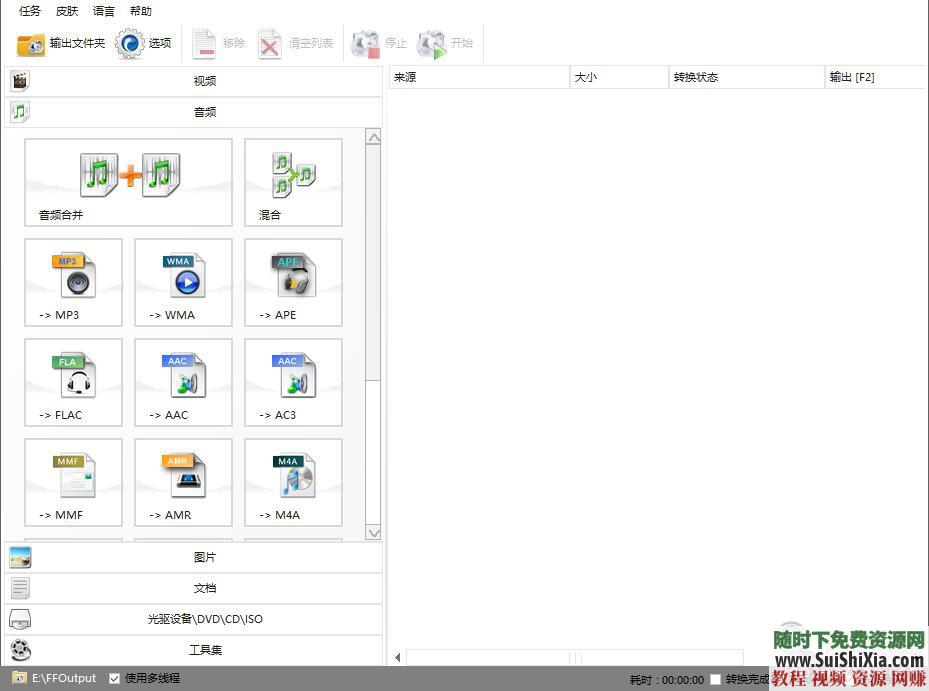Screen dimensions: 929x691
Task: Toggle the 使用多线程 checkbox
Action: click(114, 678)
